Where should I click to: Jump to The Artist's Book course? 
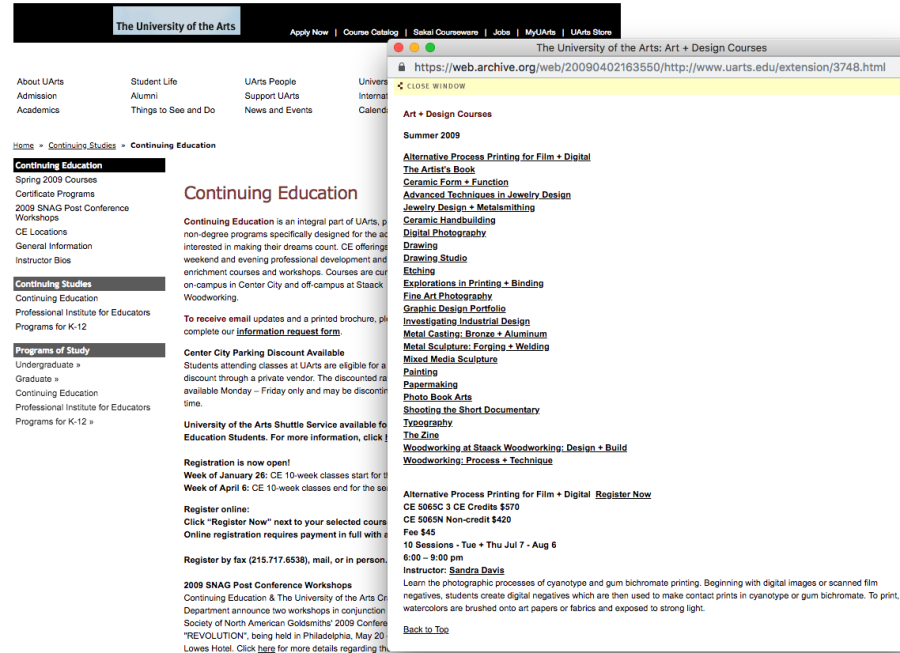(439, 169)
